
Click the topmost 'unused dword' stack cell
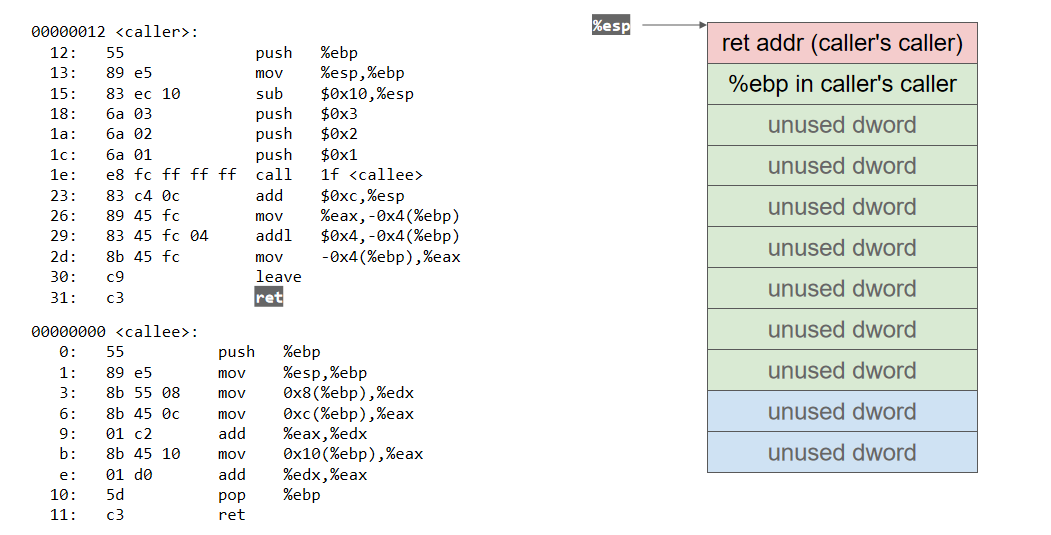(x=841, y=125)
